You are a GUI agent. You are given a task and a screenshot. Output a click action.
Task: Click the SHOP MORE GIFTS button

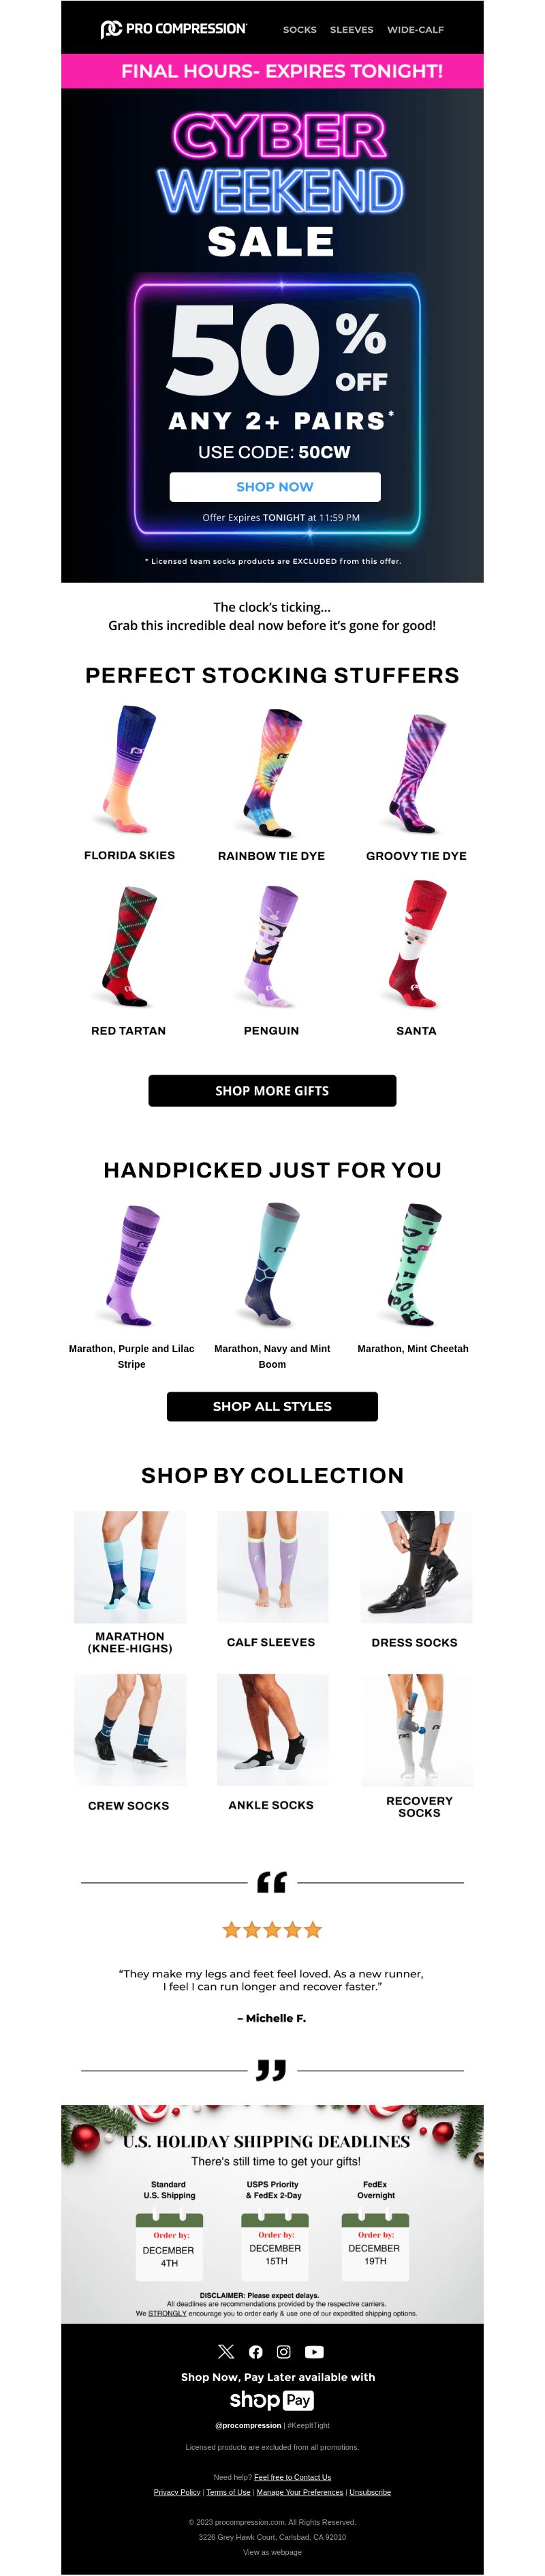point(272,1090)
